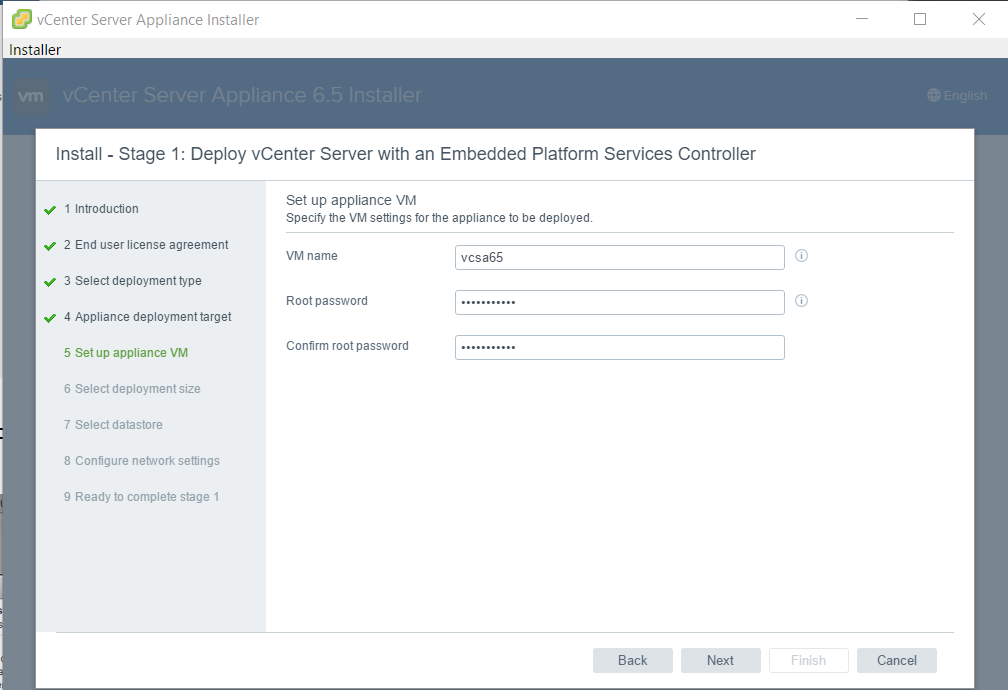This screenshot has height=690, width=1008.
Task: Open the English language selector
Action: 957,95
